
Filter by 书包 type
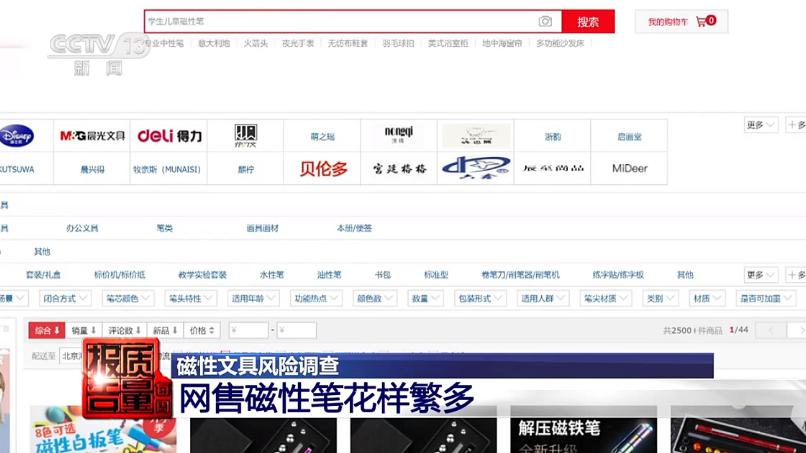tap(383, 275)
